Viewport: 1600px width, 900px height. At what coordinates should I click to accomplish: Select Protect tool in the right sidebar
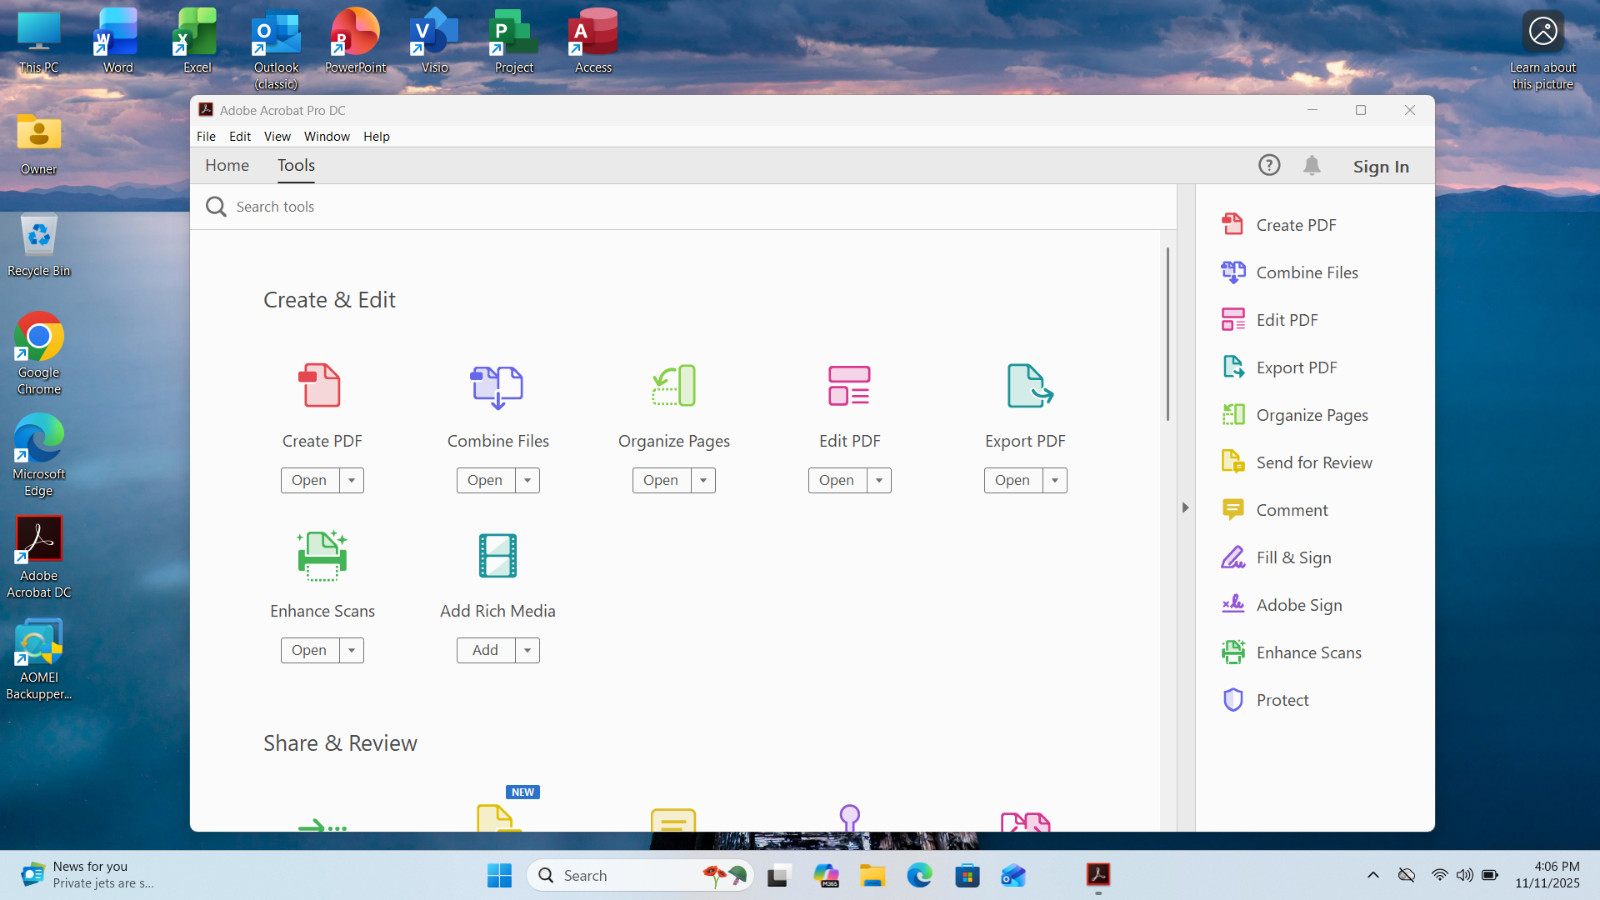coord(1265,700)
